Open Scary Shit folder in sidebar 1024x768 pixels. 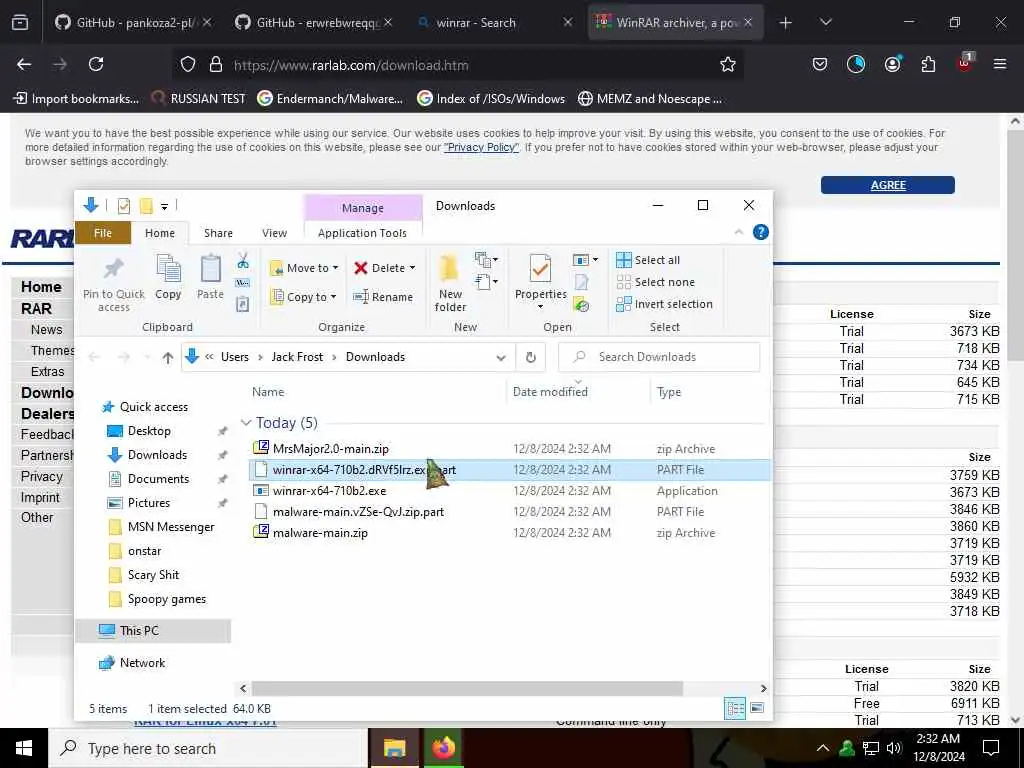click(153, 575)
